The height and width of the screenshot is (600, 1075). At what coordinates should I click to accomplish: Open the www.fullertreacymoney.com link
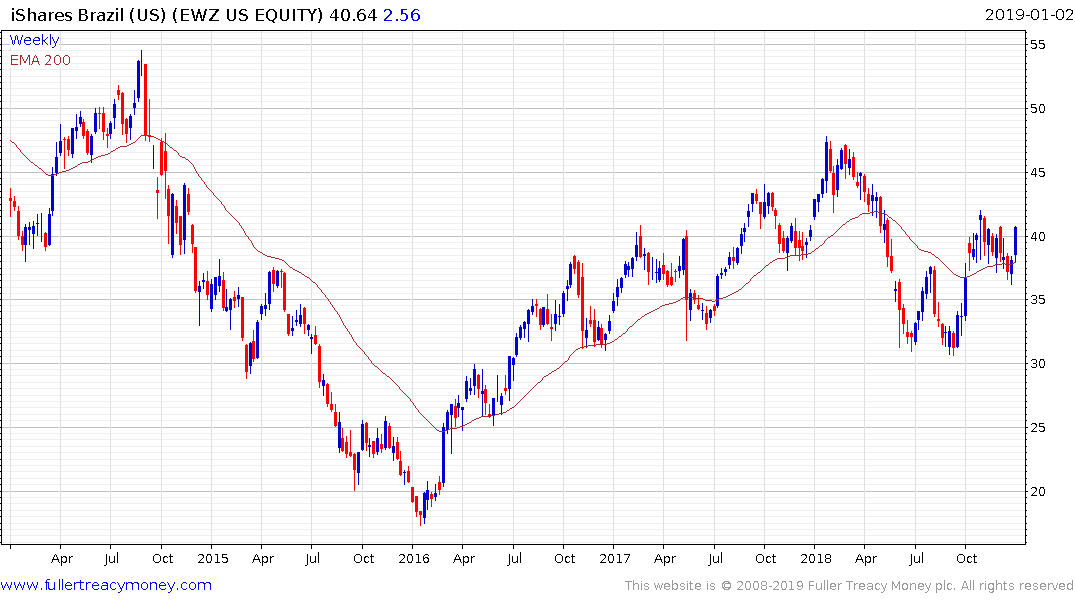(106, 585)
